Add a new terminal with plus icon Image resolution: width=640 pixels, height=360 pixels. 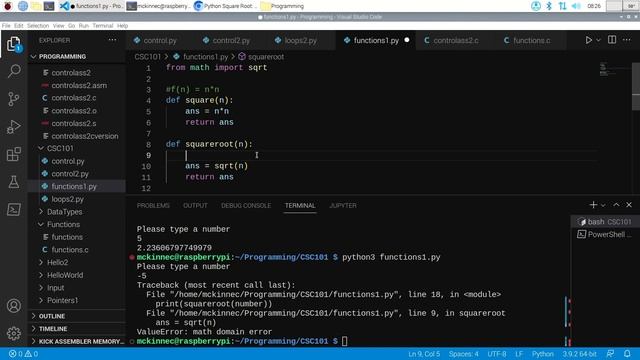pos(593,205)
